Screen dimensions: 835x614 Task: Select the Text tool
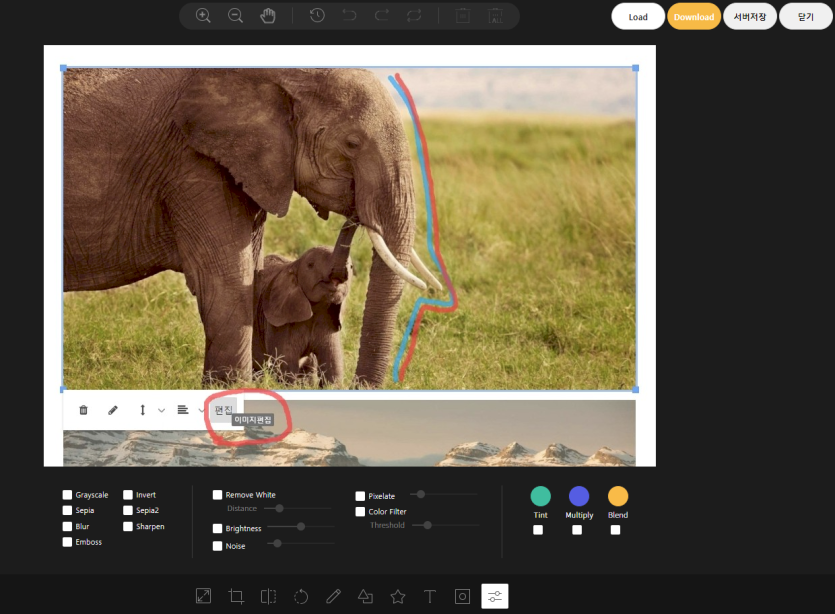pyautogui.click(x=430, y=597)
